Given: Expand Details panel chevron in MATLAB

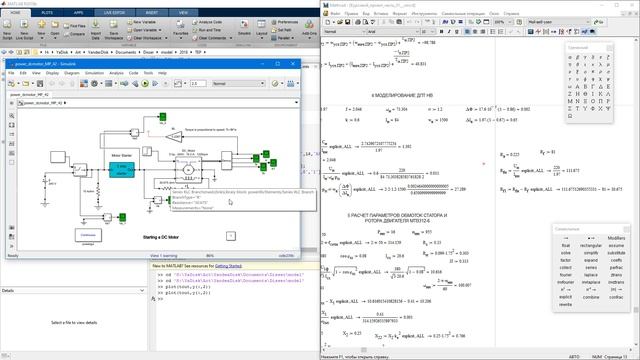Looking at the screenshot, I should pos(142,291).
